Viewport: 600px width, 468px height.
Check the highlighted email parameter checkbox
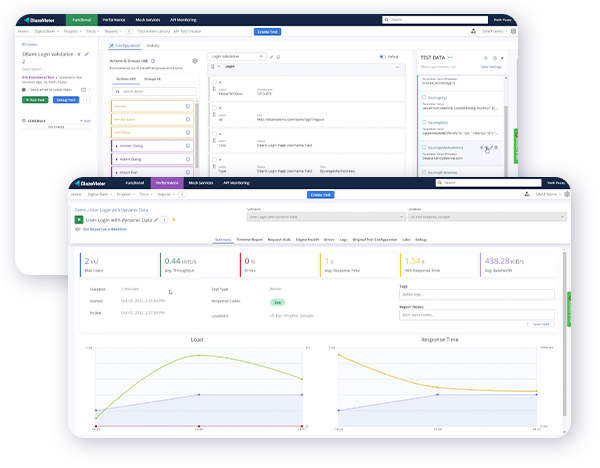424,147
